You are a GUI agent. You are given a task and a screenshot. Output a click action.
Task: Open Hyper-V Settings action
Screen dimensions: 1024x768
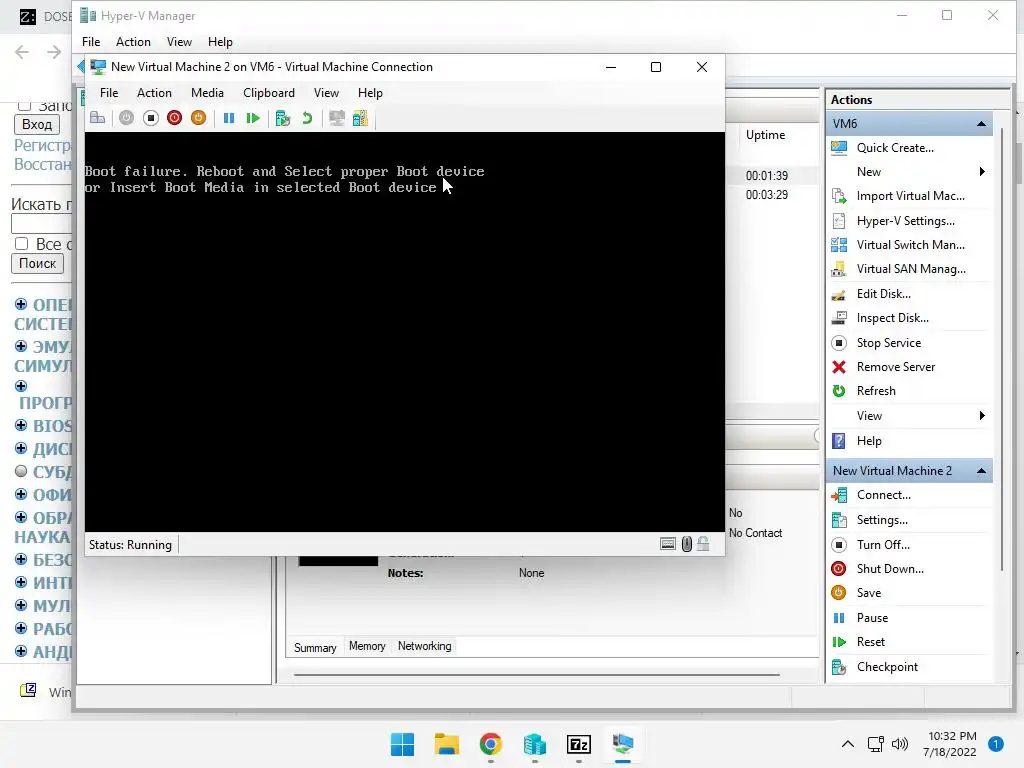(905, 221)
